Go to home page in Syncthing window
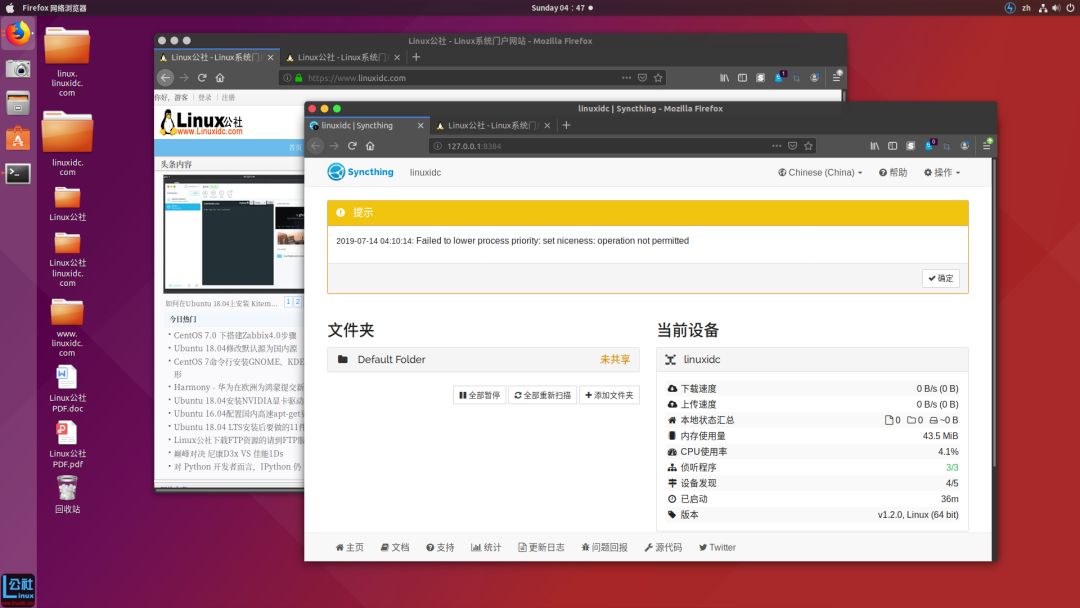1080x608 pixels. tap(370, 146)
